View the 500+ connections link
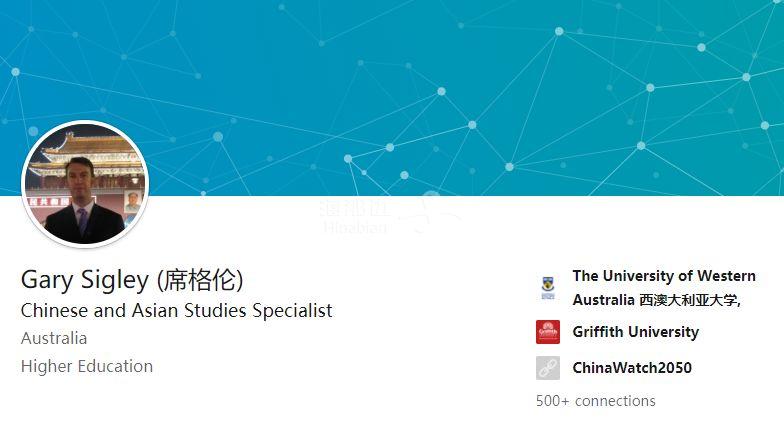784x428 pixels. coord(596,400)
